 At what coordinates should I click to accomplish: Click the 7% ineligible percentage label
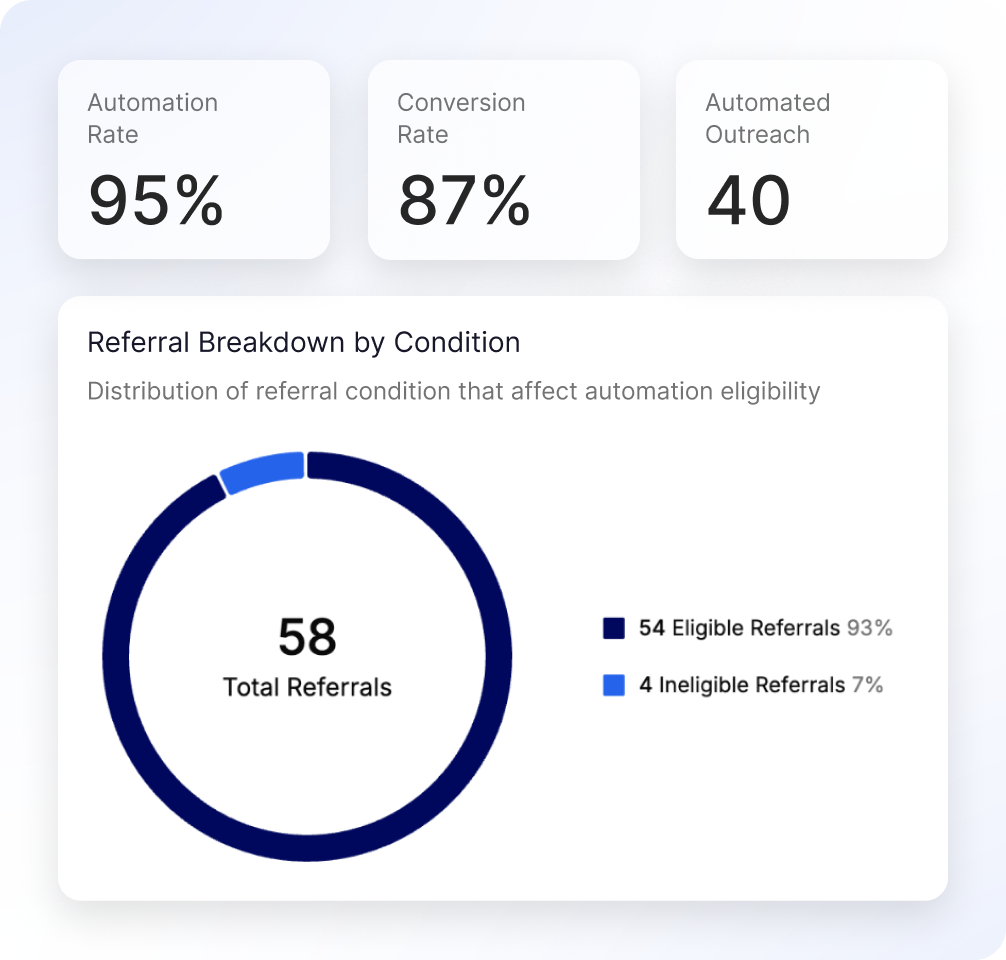pos(867,685)
